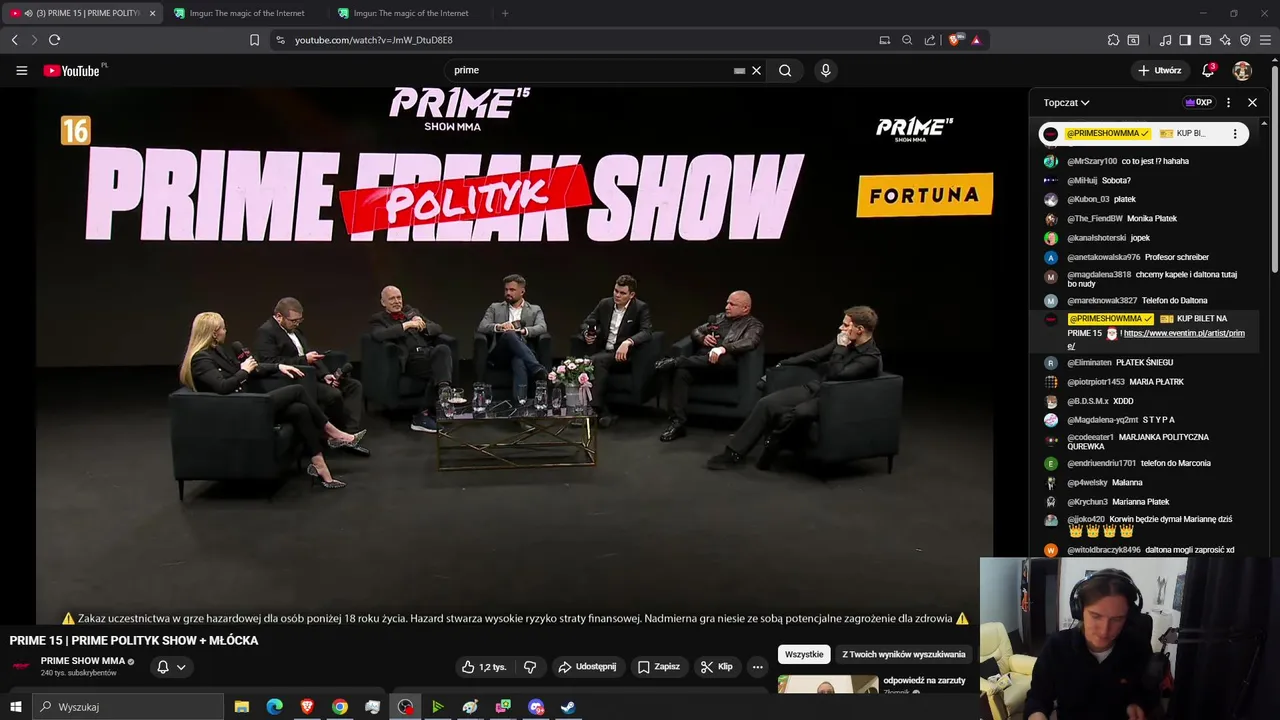
Task: Start voice search with the microphone icon
Action: coord(825,70)
